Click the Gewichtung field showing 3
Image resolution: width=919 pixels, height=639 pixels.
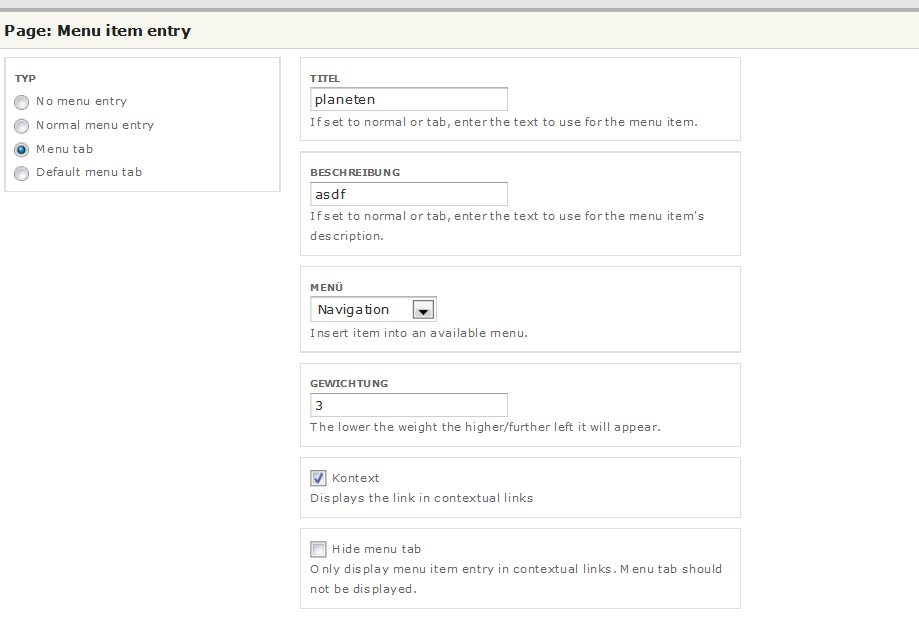[408, 405]
